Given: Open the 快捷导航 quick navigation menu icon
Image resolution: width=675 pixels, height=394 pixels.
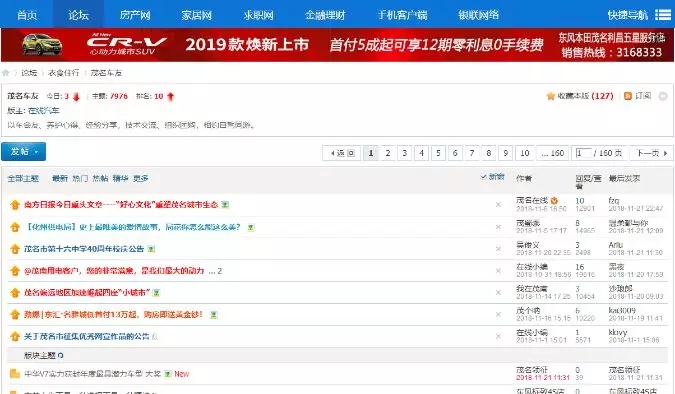Looking at the screenshot, I should pyautogui.click(x=663, y=15).
